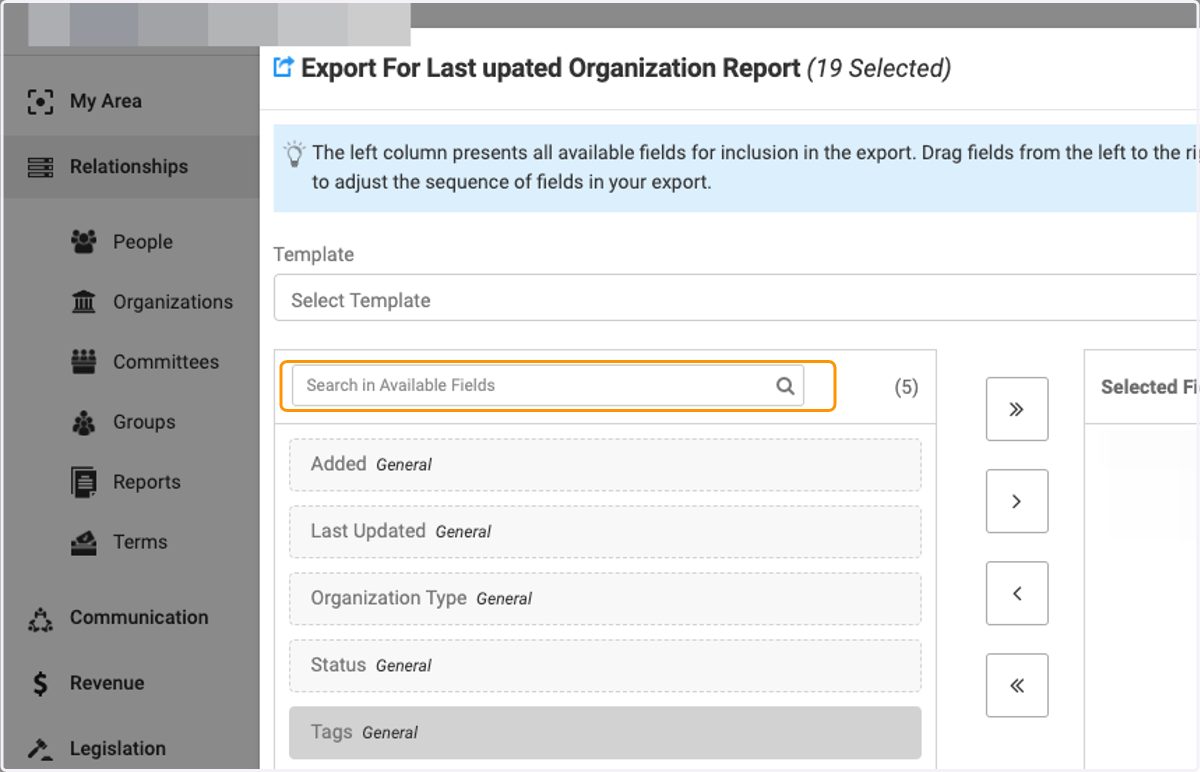Move all fields right with double-chevron button
Image resolution: width=1200 pixels, height=772 pixels.
click(1017, 409)
